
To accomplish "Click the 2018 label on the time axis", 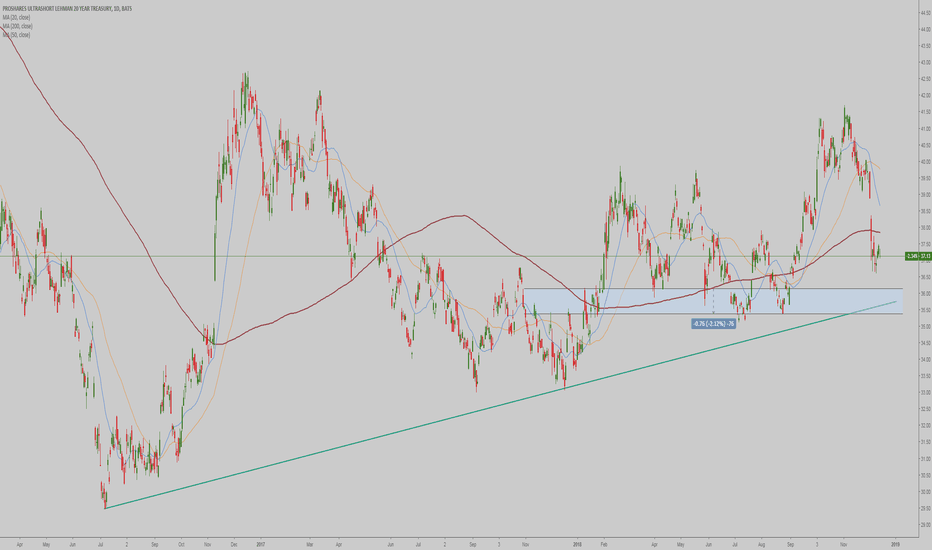I will pos(578,543).
